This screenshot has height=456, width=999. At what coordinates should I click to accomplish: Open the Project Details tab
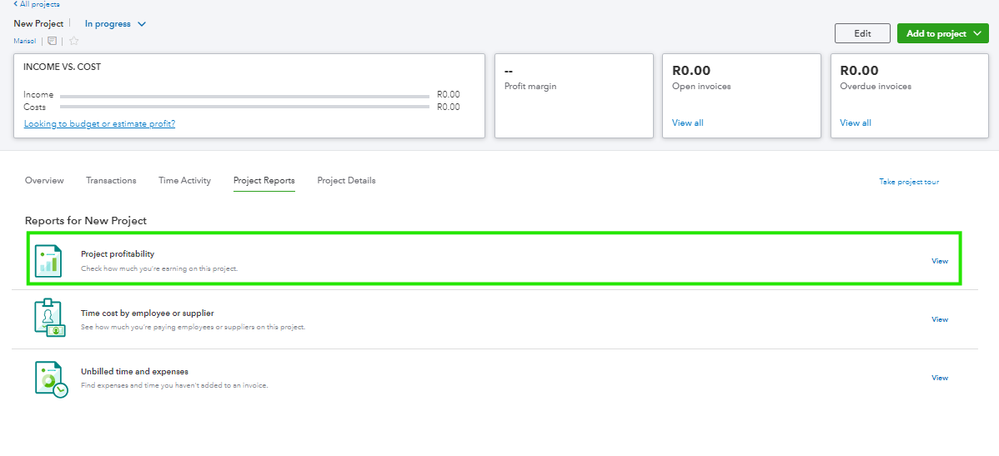tap(346, 180)
